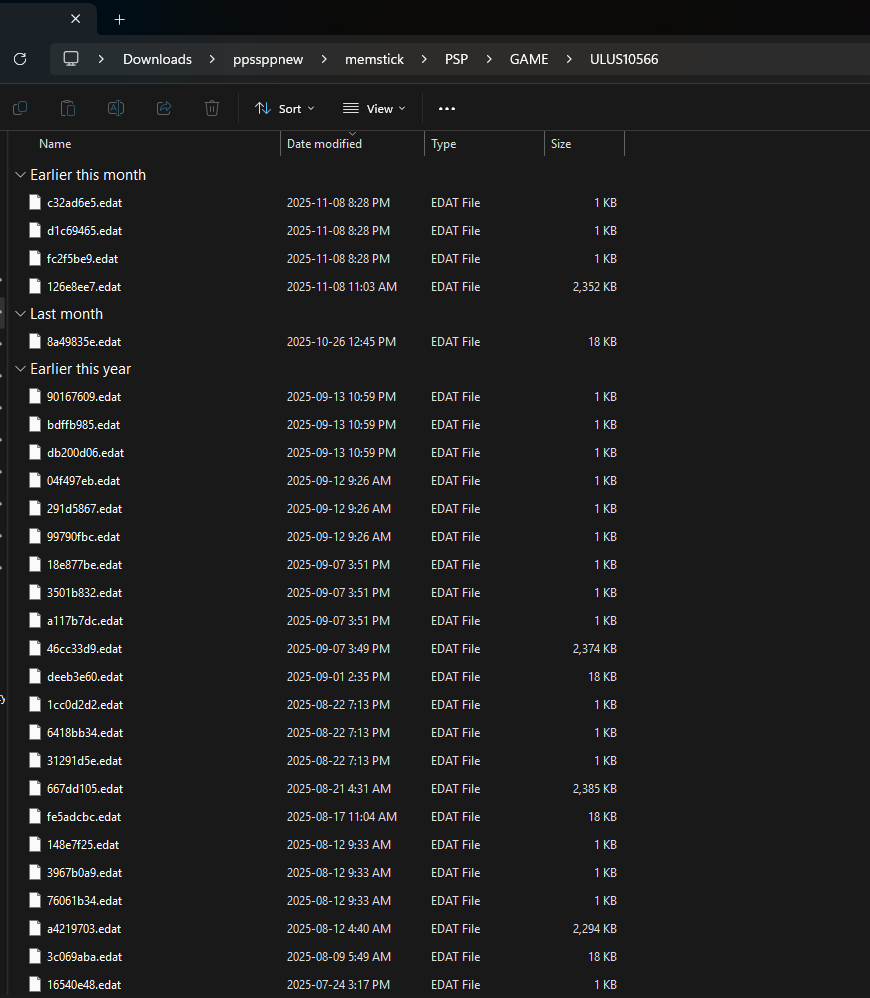Go to memstick in address bar
This screenshot has width=870, height=998.
374,59
